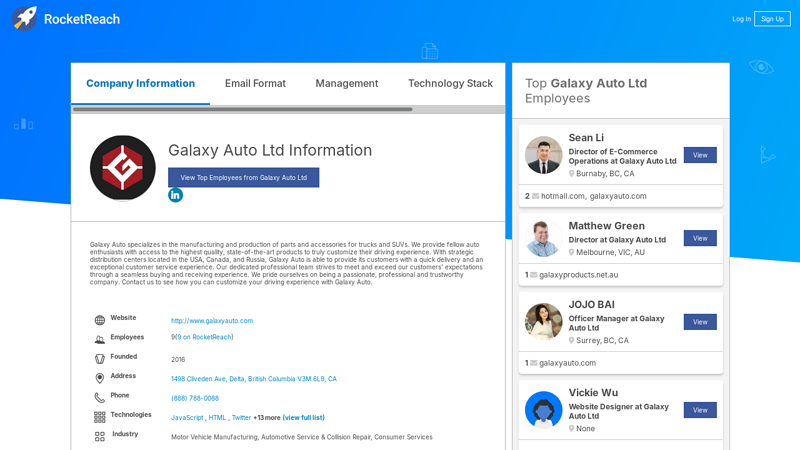Switch to the Email Format tab
Viewport: 800px width, 450px height.
tap(255, 83)
